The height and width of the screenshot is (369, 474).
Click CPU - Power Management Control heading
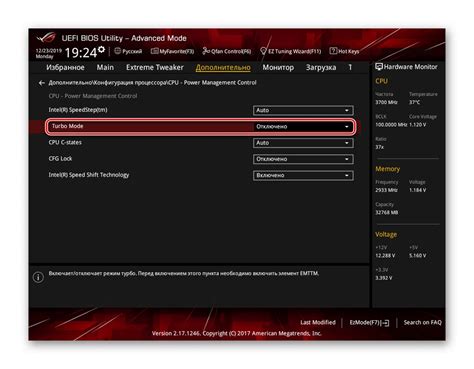93,96
